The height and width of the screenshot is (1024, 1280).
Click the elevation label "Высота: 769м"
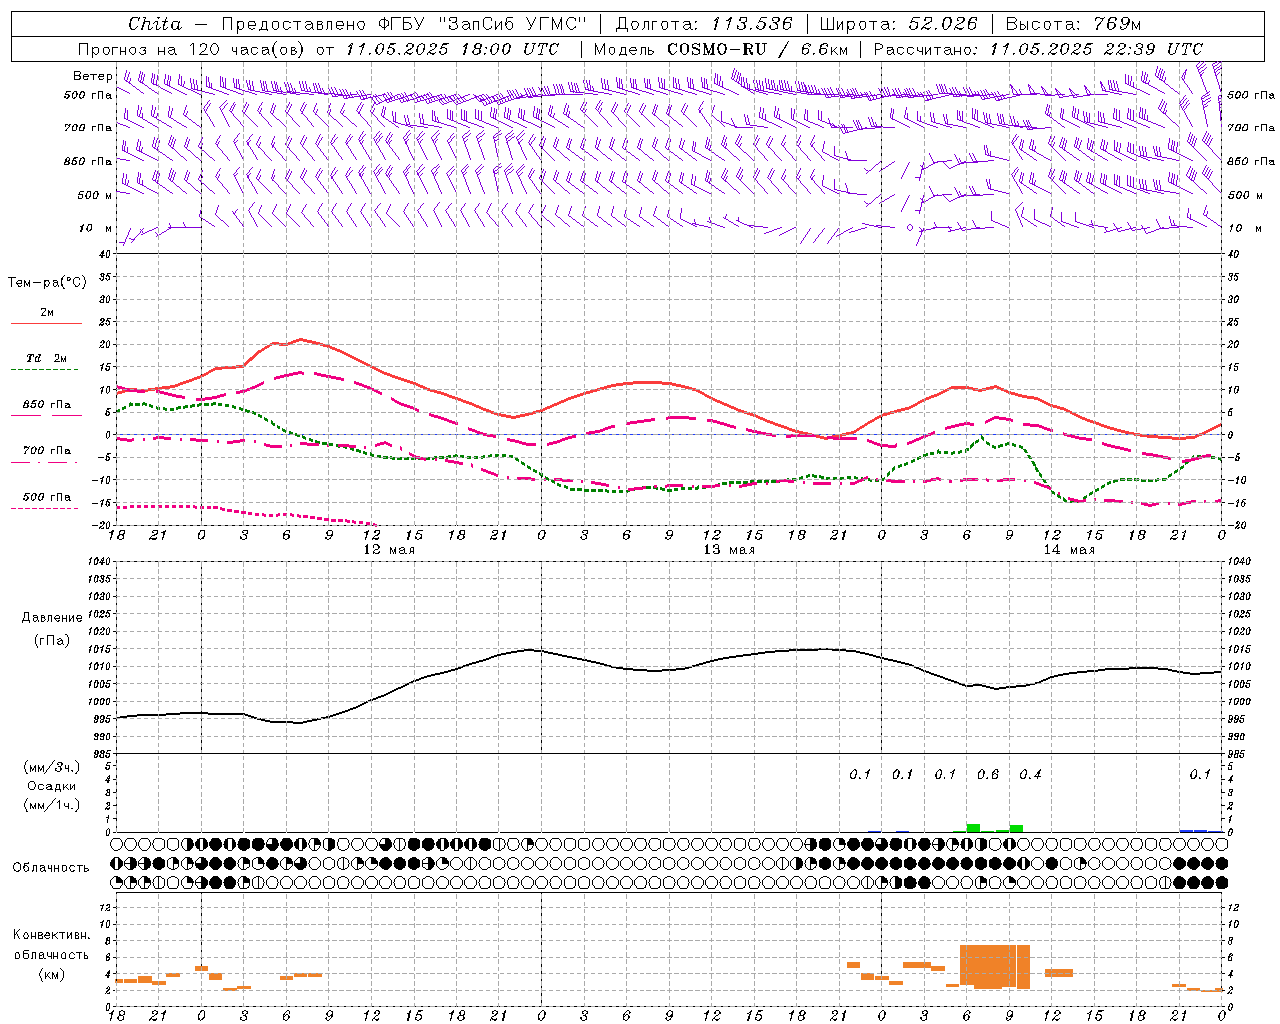[1072, 24]
